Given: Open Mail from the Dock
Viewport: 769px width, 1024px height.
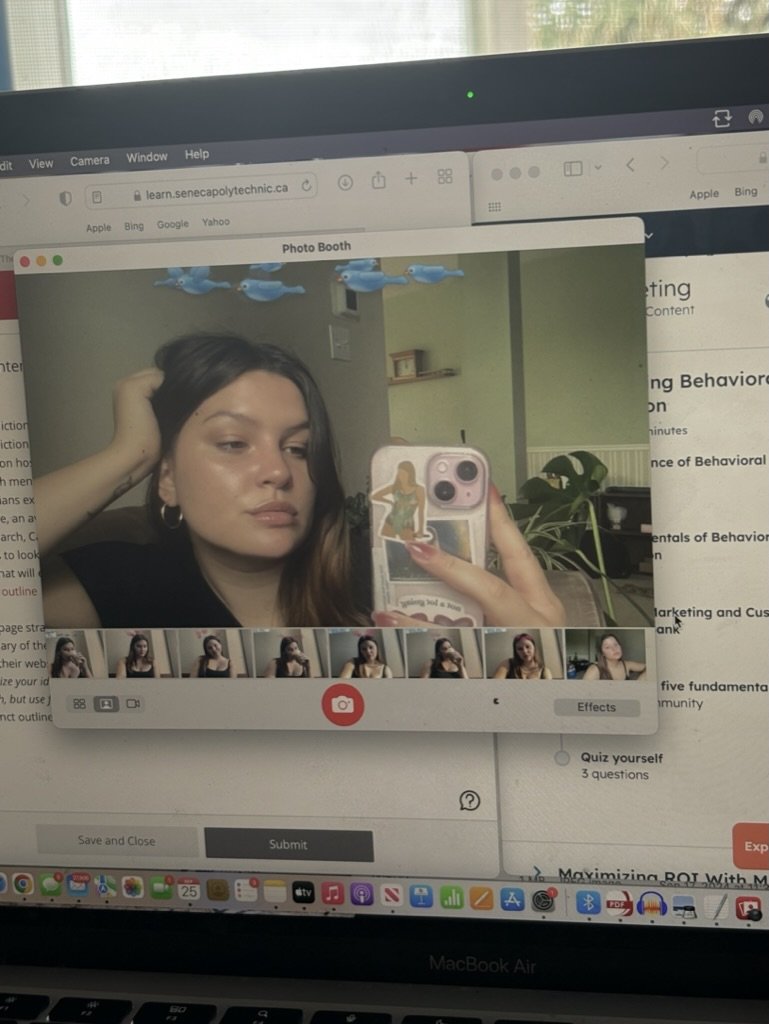Looking at the screenshot, I should click(78, 886).
